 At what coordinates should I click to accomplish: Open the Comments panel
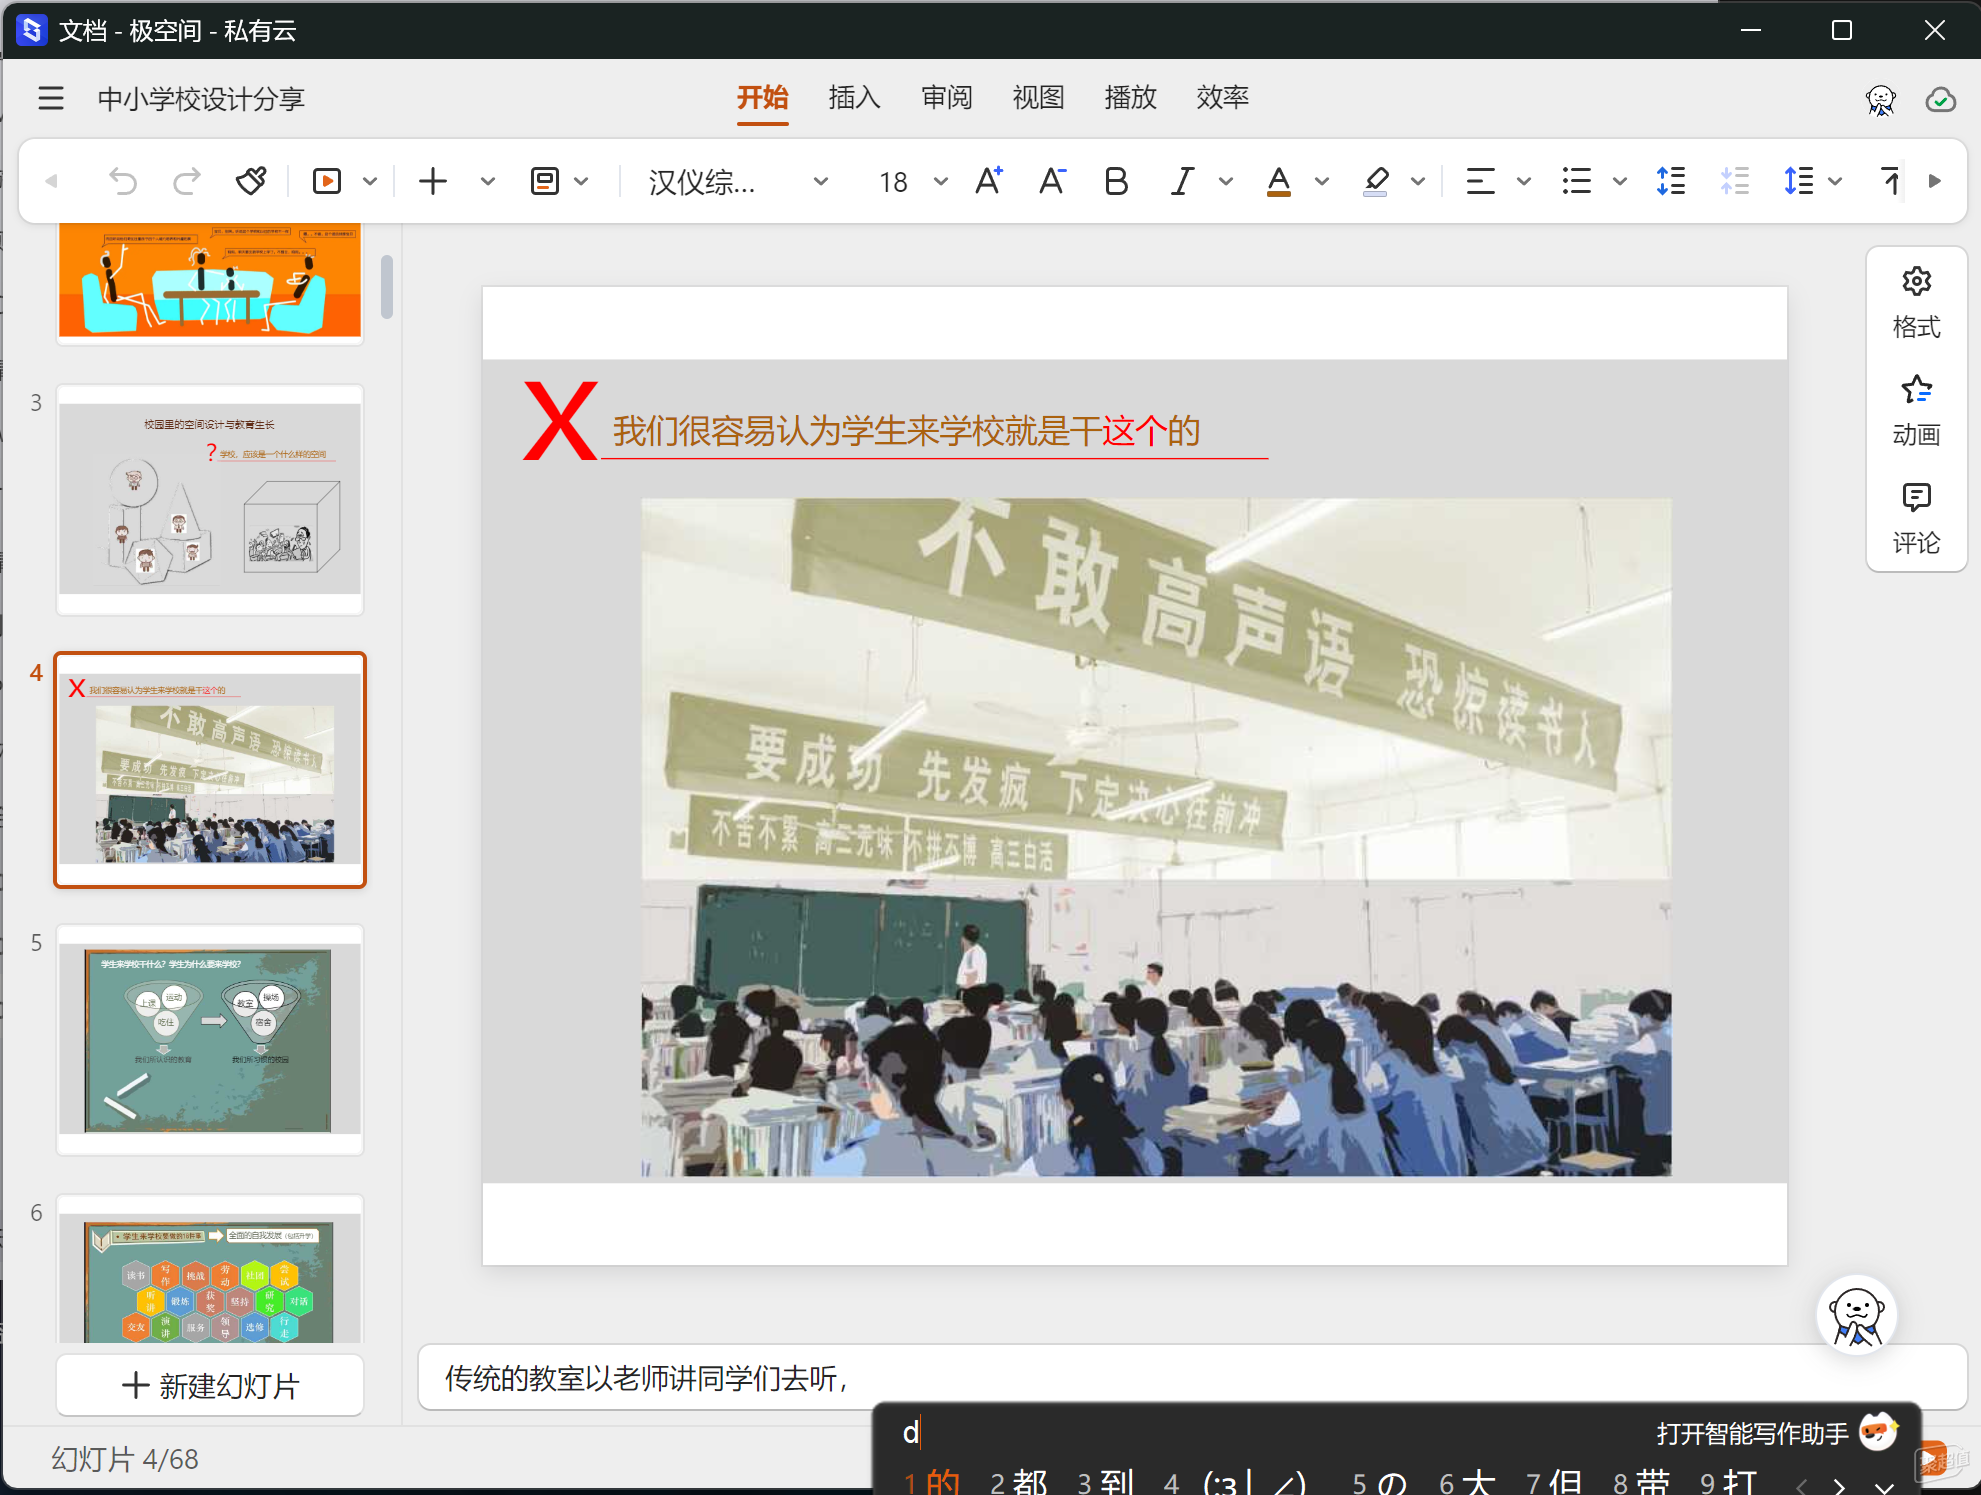coord(1916,519)
